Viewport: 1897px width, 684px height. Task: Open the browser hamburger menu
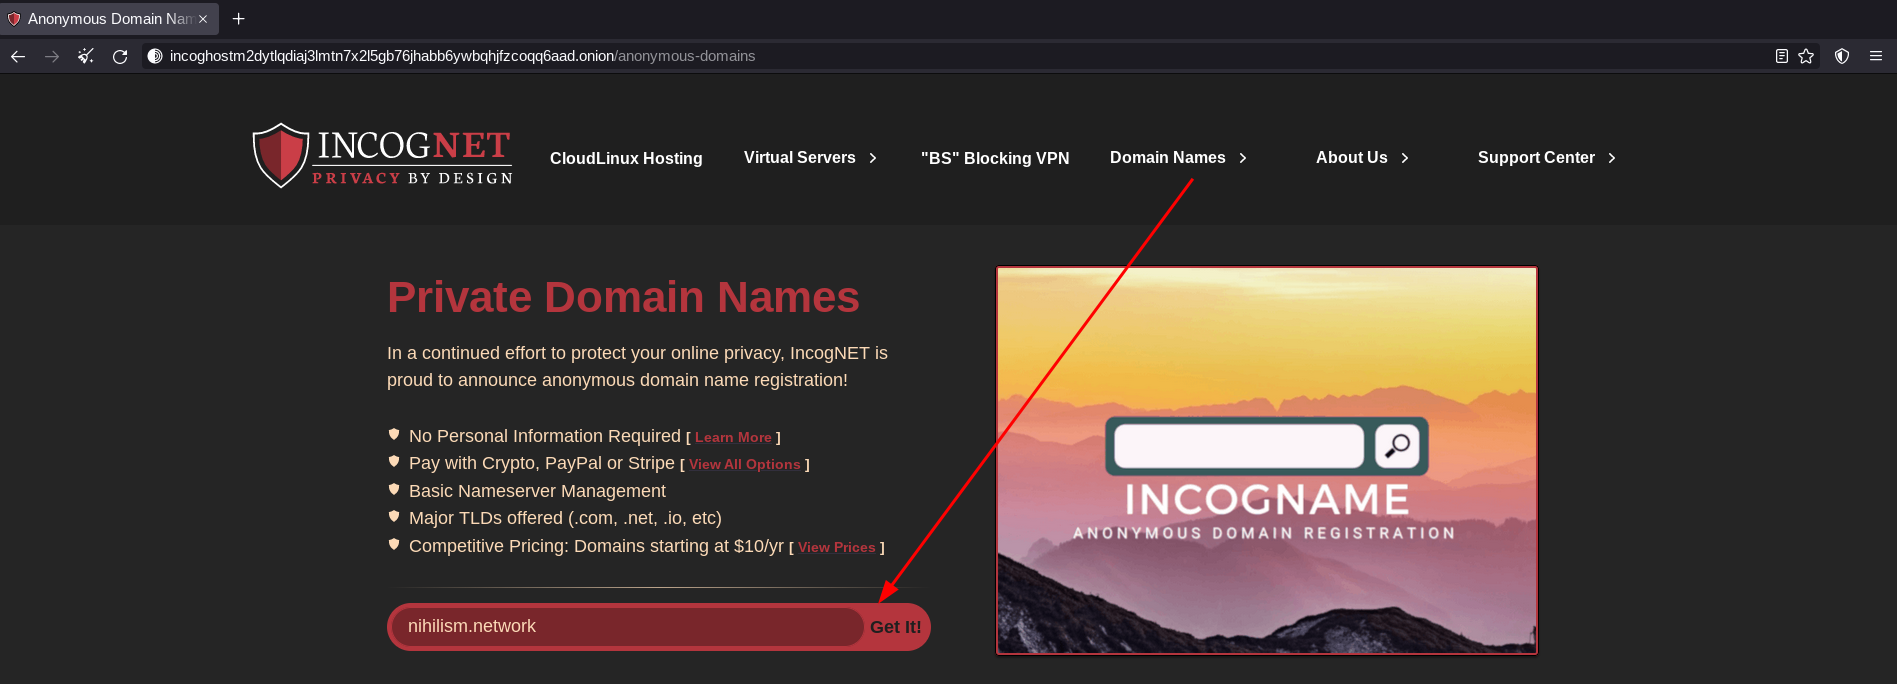coord(1876,56)
